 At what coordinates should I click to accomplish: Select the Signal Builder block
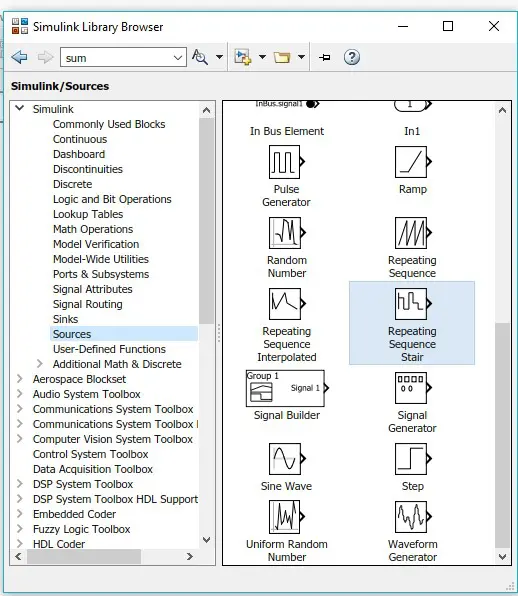click(287, 395)
